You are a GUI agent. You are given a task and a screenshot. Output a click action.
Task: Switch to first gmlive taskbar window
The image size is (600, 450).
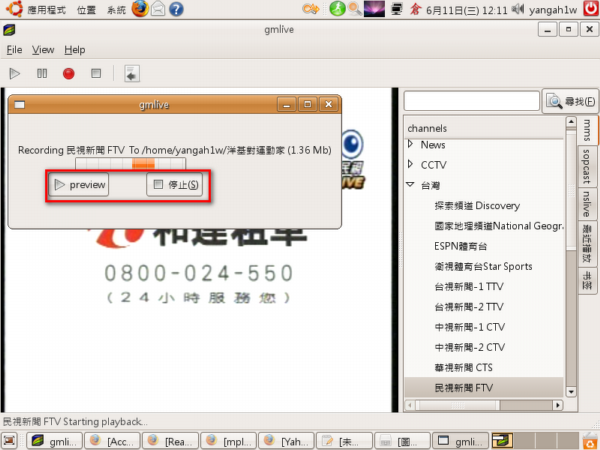coord(54,441)
